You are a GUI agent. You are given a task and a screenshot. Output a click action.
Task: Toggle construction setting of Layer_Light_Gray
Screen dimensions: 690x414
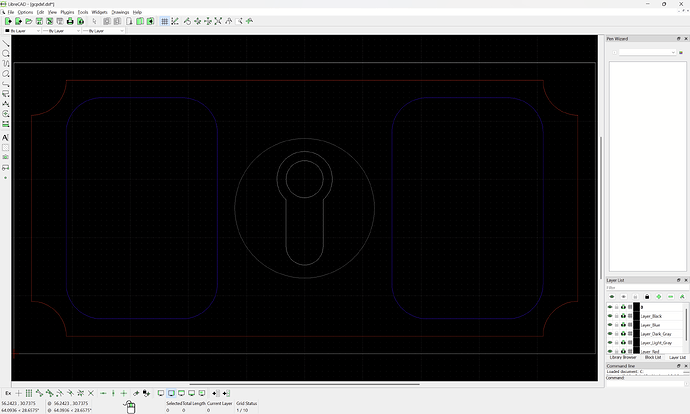tap(630, 342)
